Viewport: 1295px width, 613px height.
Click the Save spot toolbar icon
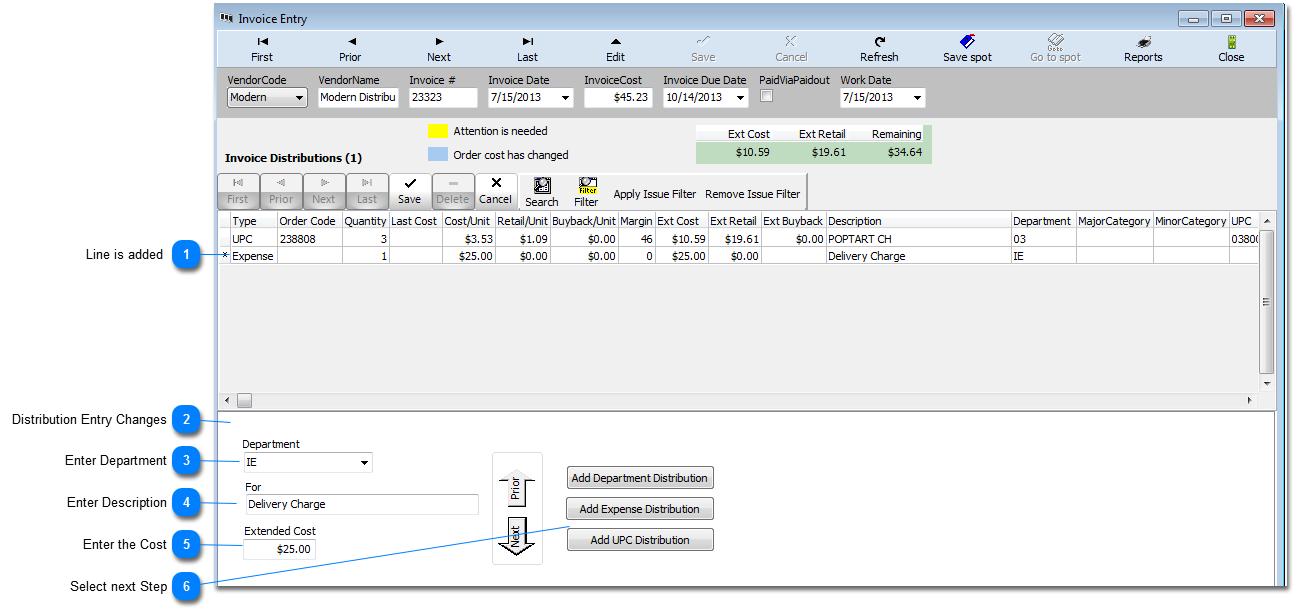click(x=967, y=48)
